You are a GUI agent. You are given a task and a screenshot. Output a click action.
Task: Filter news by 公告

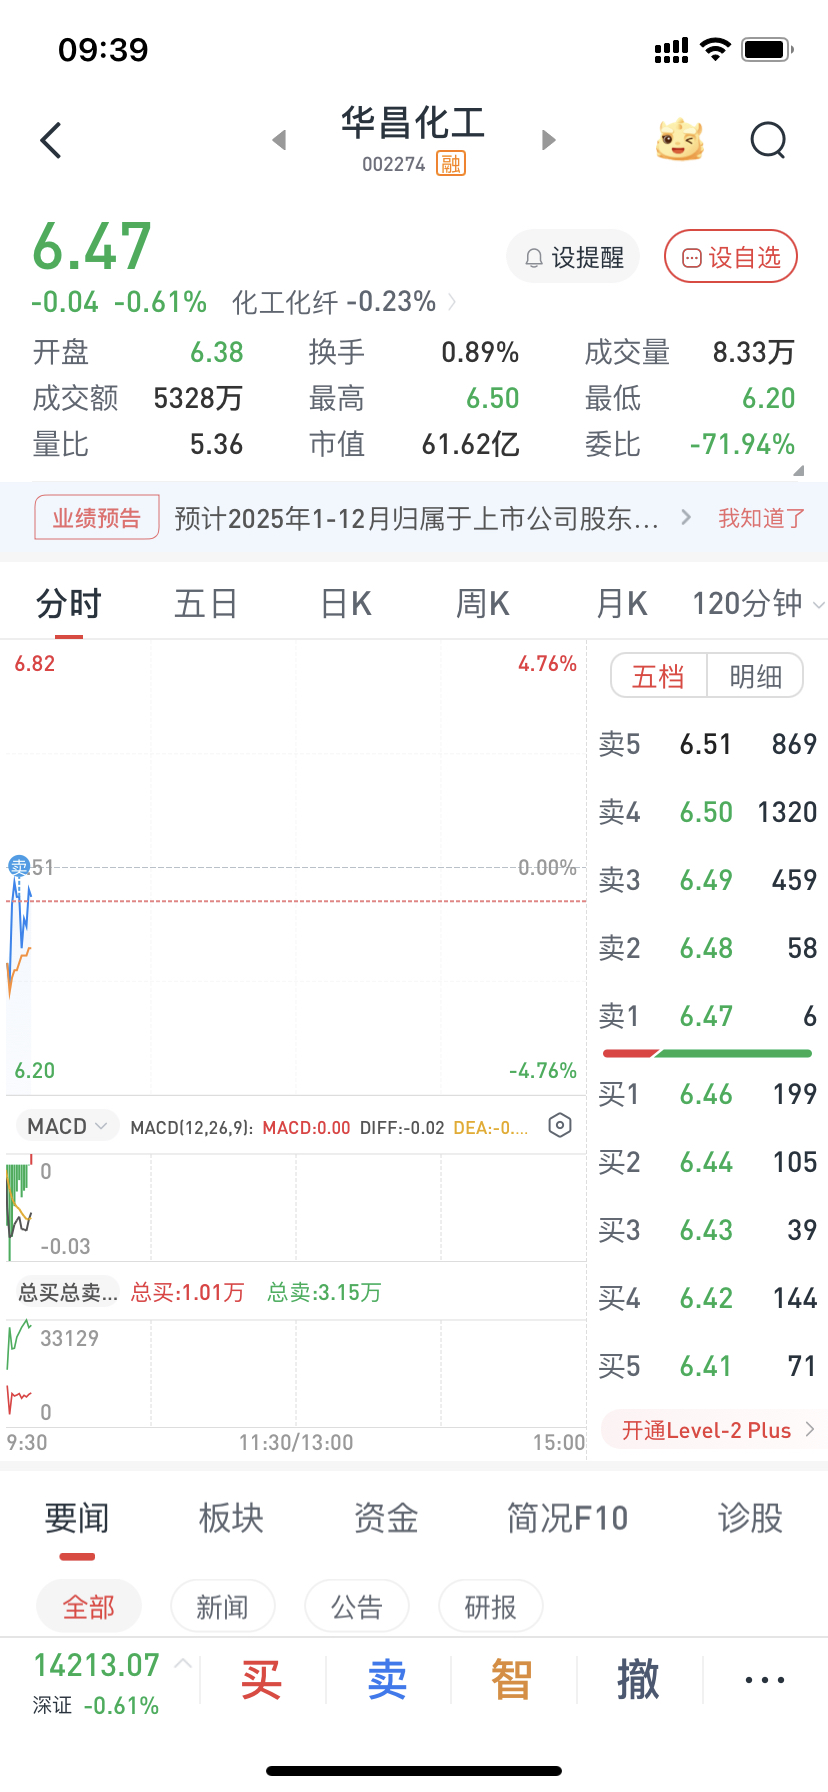click(x=357, y=1607)
